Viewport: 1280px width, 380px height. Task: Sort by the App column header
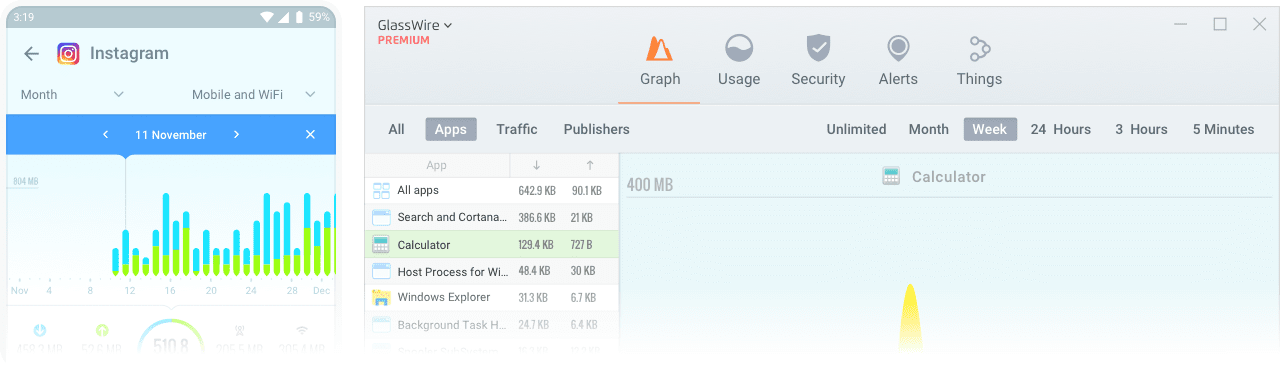437,165
